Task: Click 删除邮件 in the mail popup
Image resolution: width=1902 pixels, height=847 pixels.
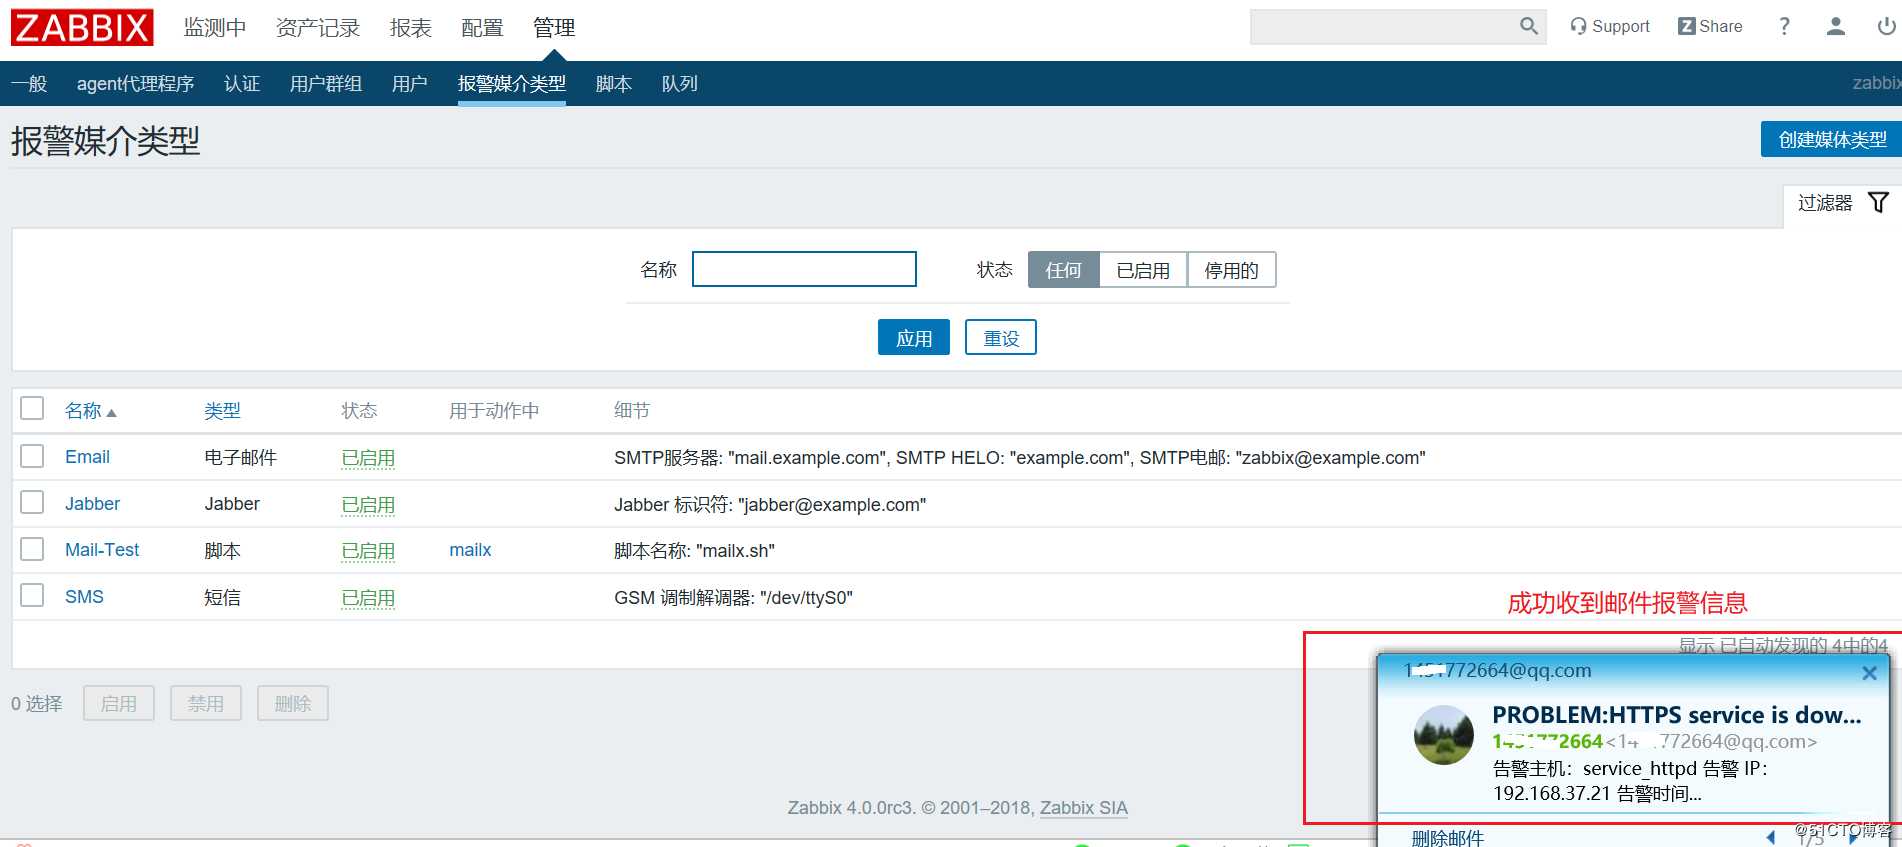Action: click(x=1447, y=838)
